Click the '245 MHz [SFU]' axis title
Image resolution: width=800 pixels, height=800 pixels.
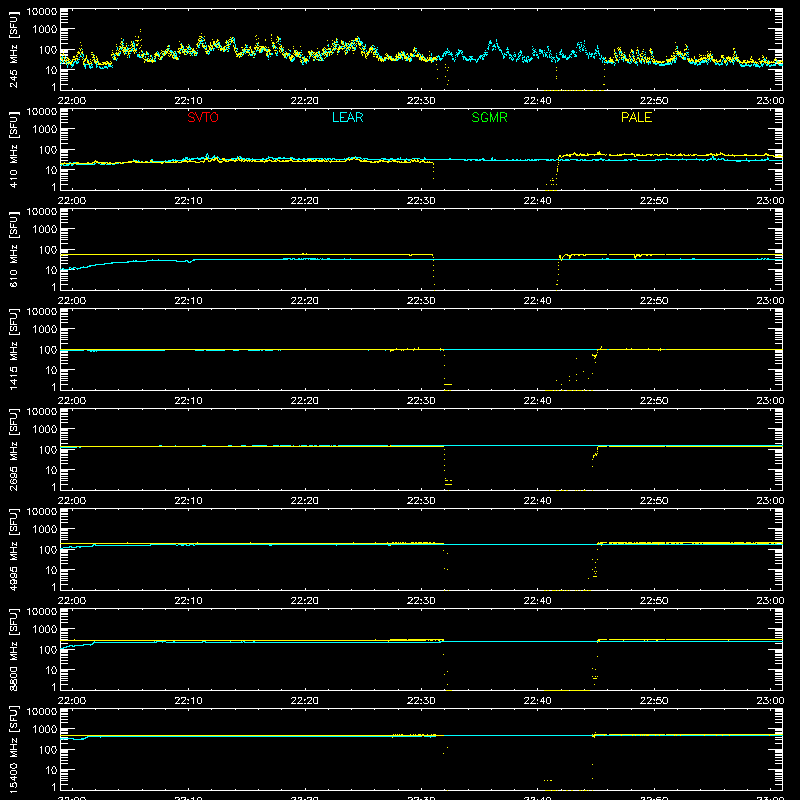[13, 49]
